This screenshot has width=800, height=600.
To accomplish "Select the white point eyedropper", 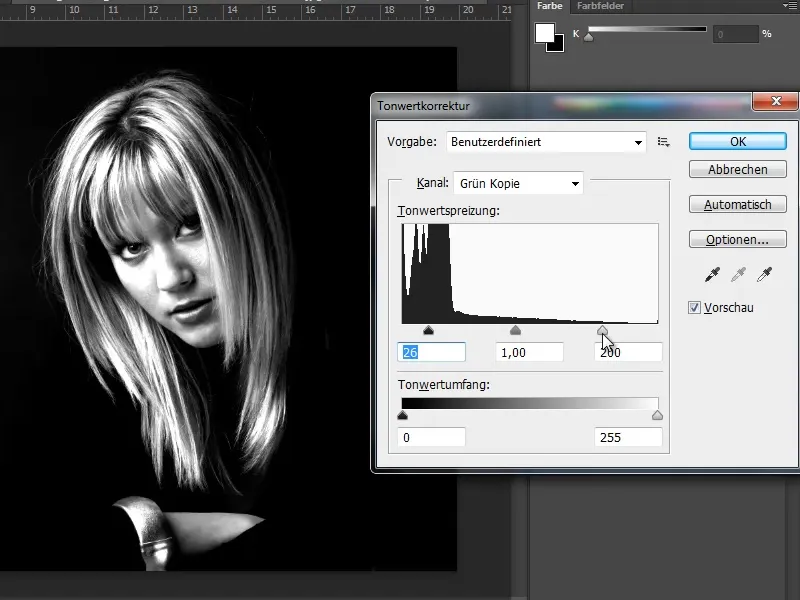I will coord(764,274).
